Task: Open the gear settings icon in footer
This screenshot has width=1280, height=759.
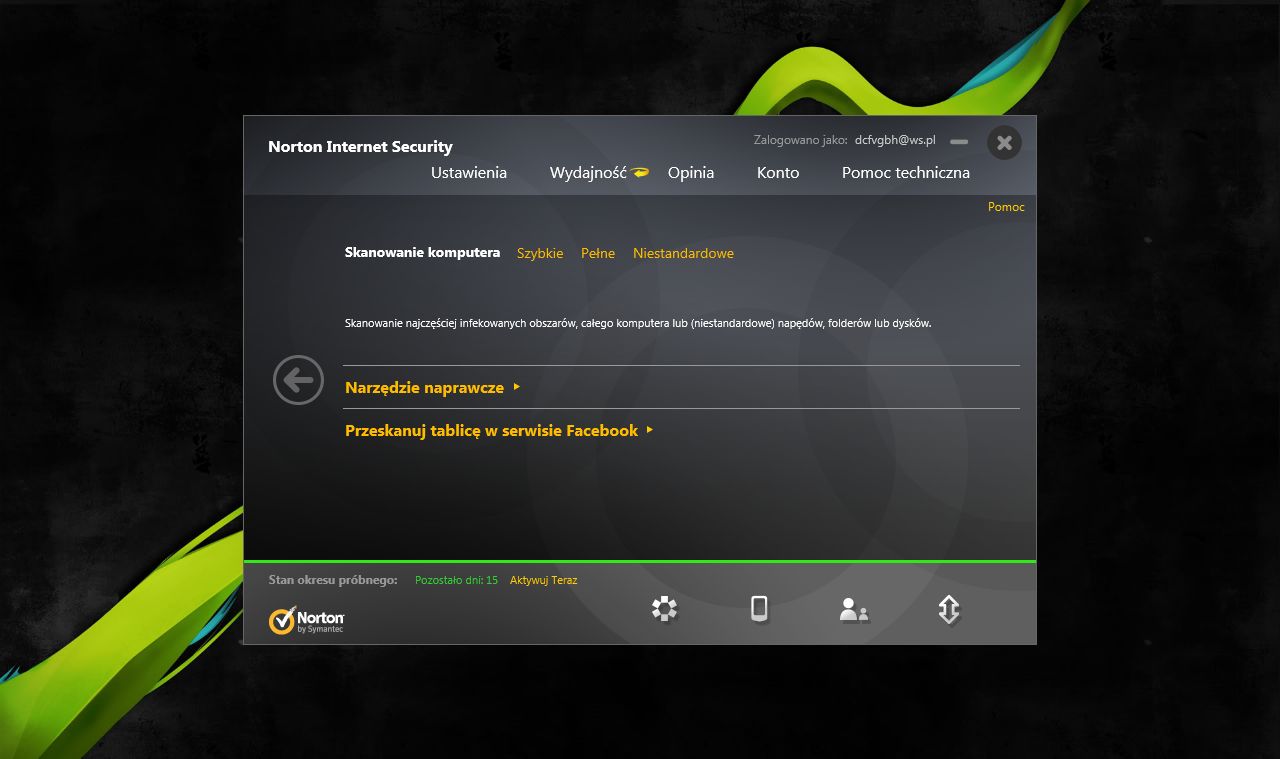Action: pos(664,608)
